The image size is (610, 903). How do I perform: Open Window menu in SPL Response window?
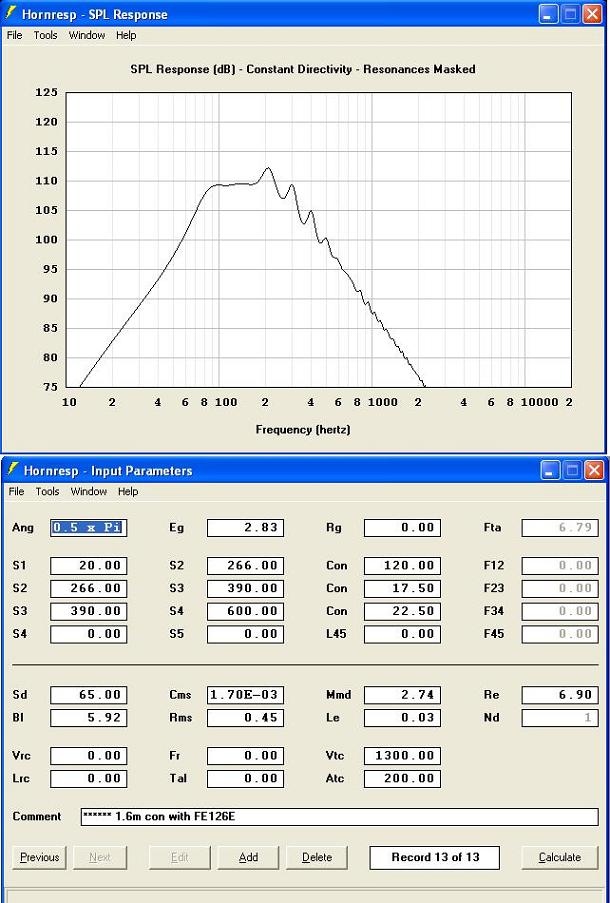(x=87, y=35)
